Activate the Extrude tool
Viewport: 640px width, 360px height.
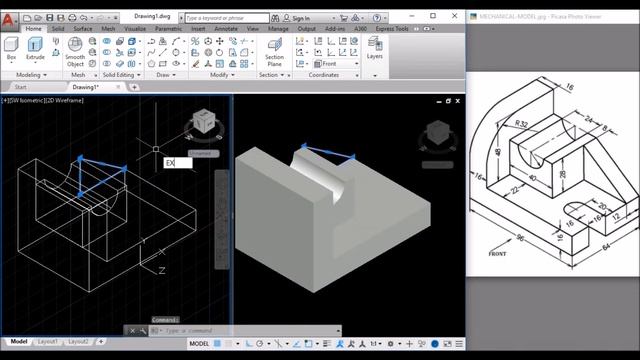(x=35, y=49)
